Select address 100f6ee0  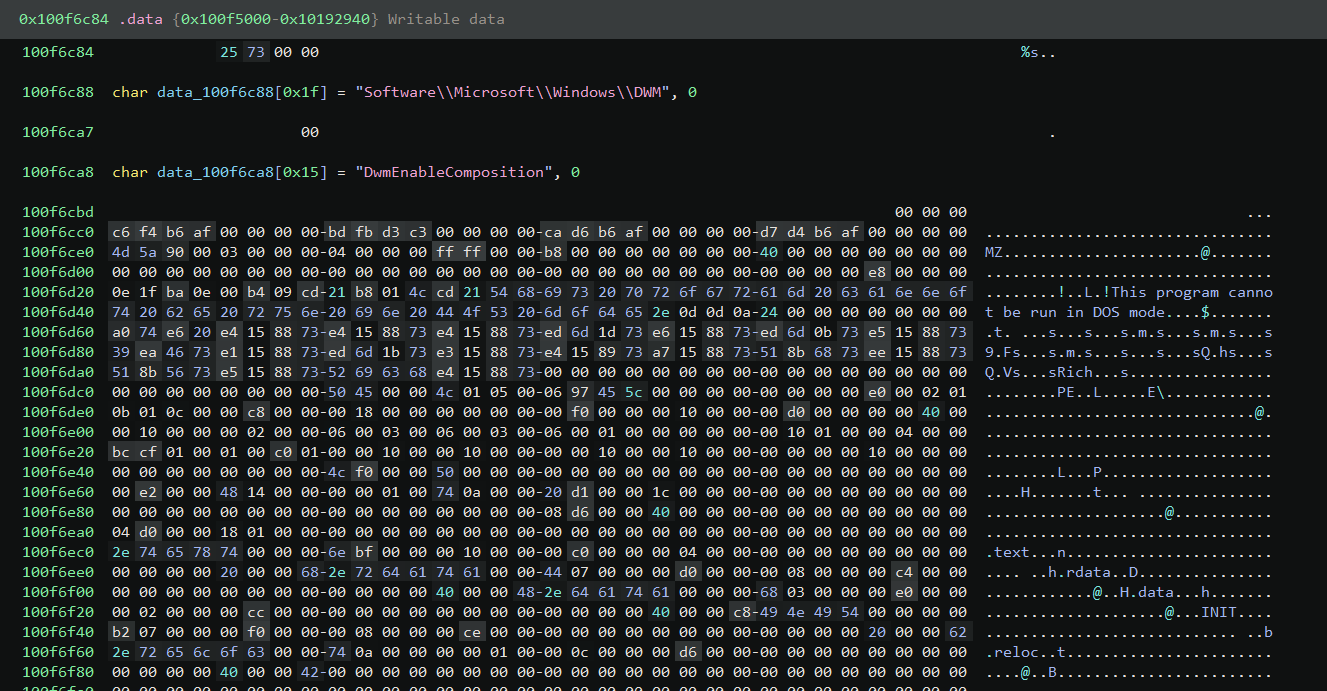tap(58, 572)
